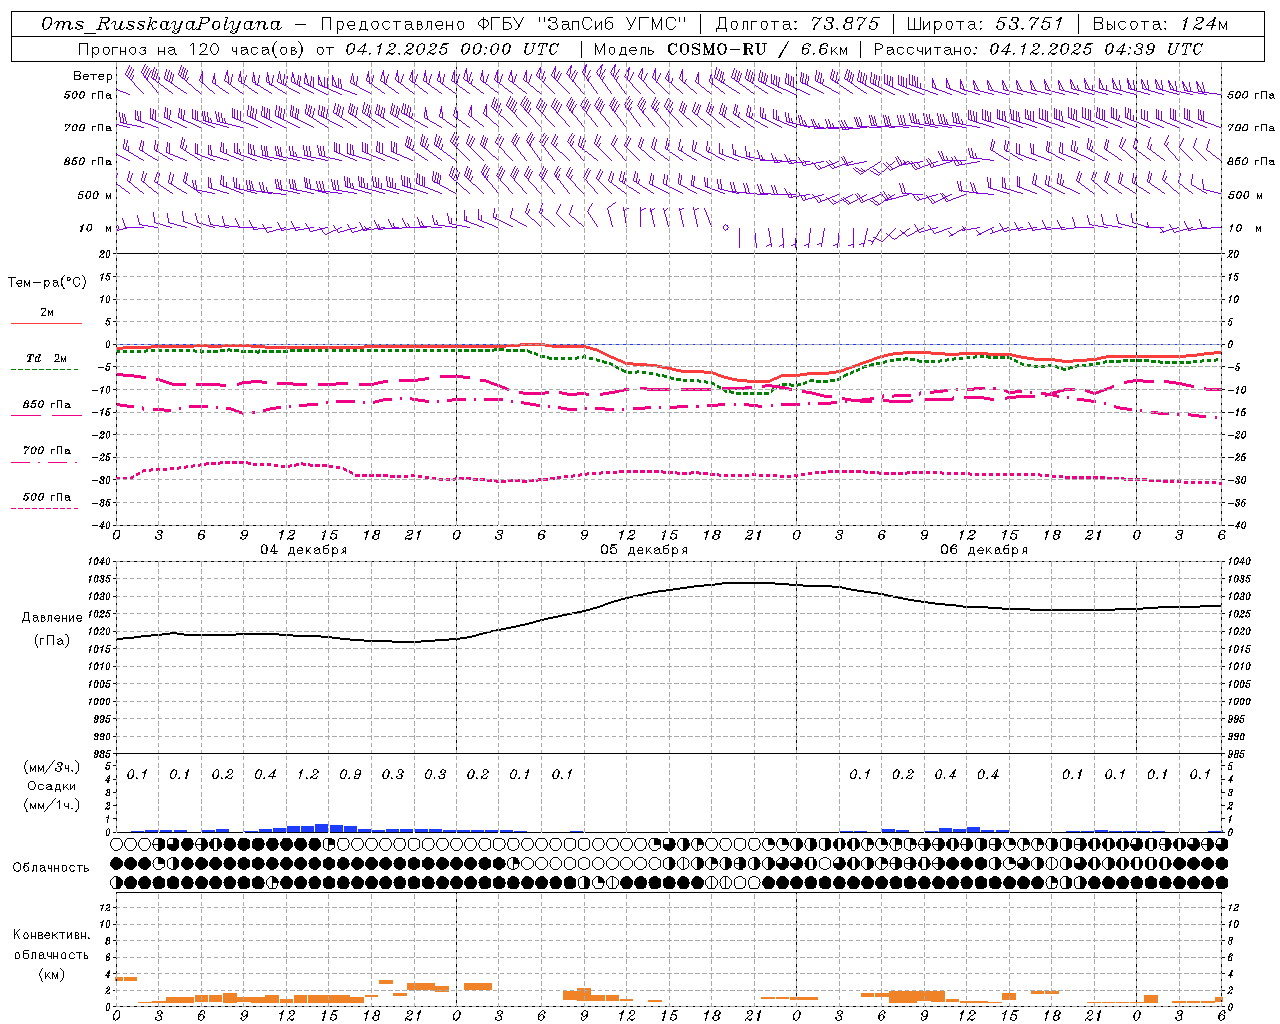Click the Td 2м legend entry
The height and width of the screenshot is (1024, 1280).
(x=47, y=358)
